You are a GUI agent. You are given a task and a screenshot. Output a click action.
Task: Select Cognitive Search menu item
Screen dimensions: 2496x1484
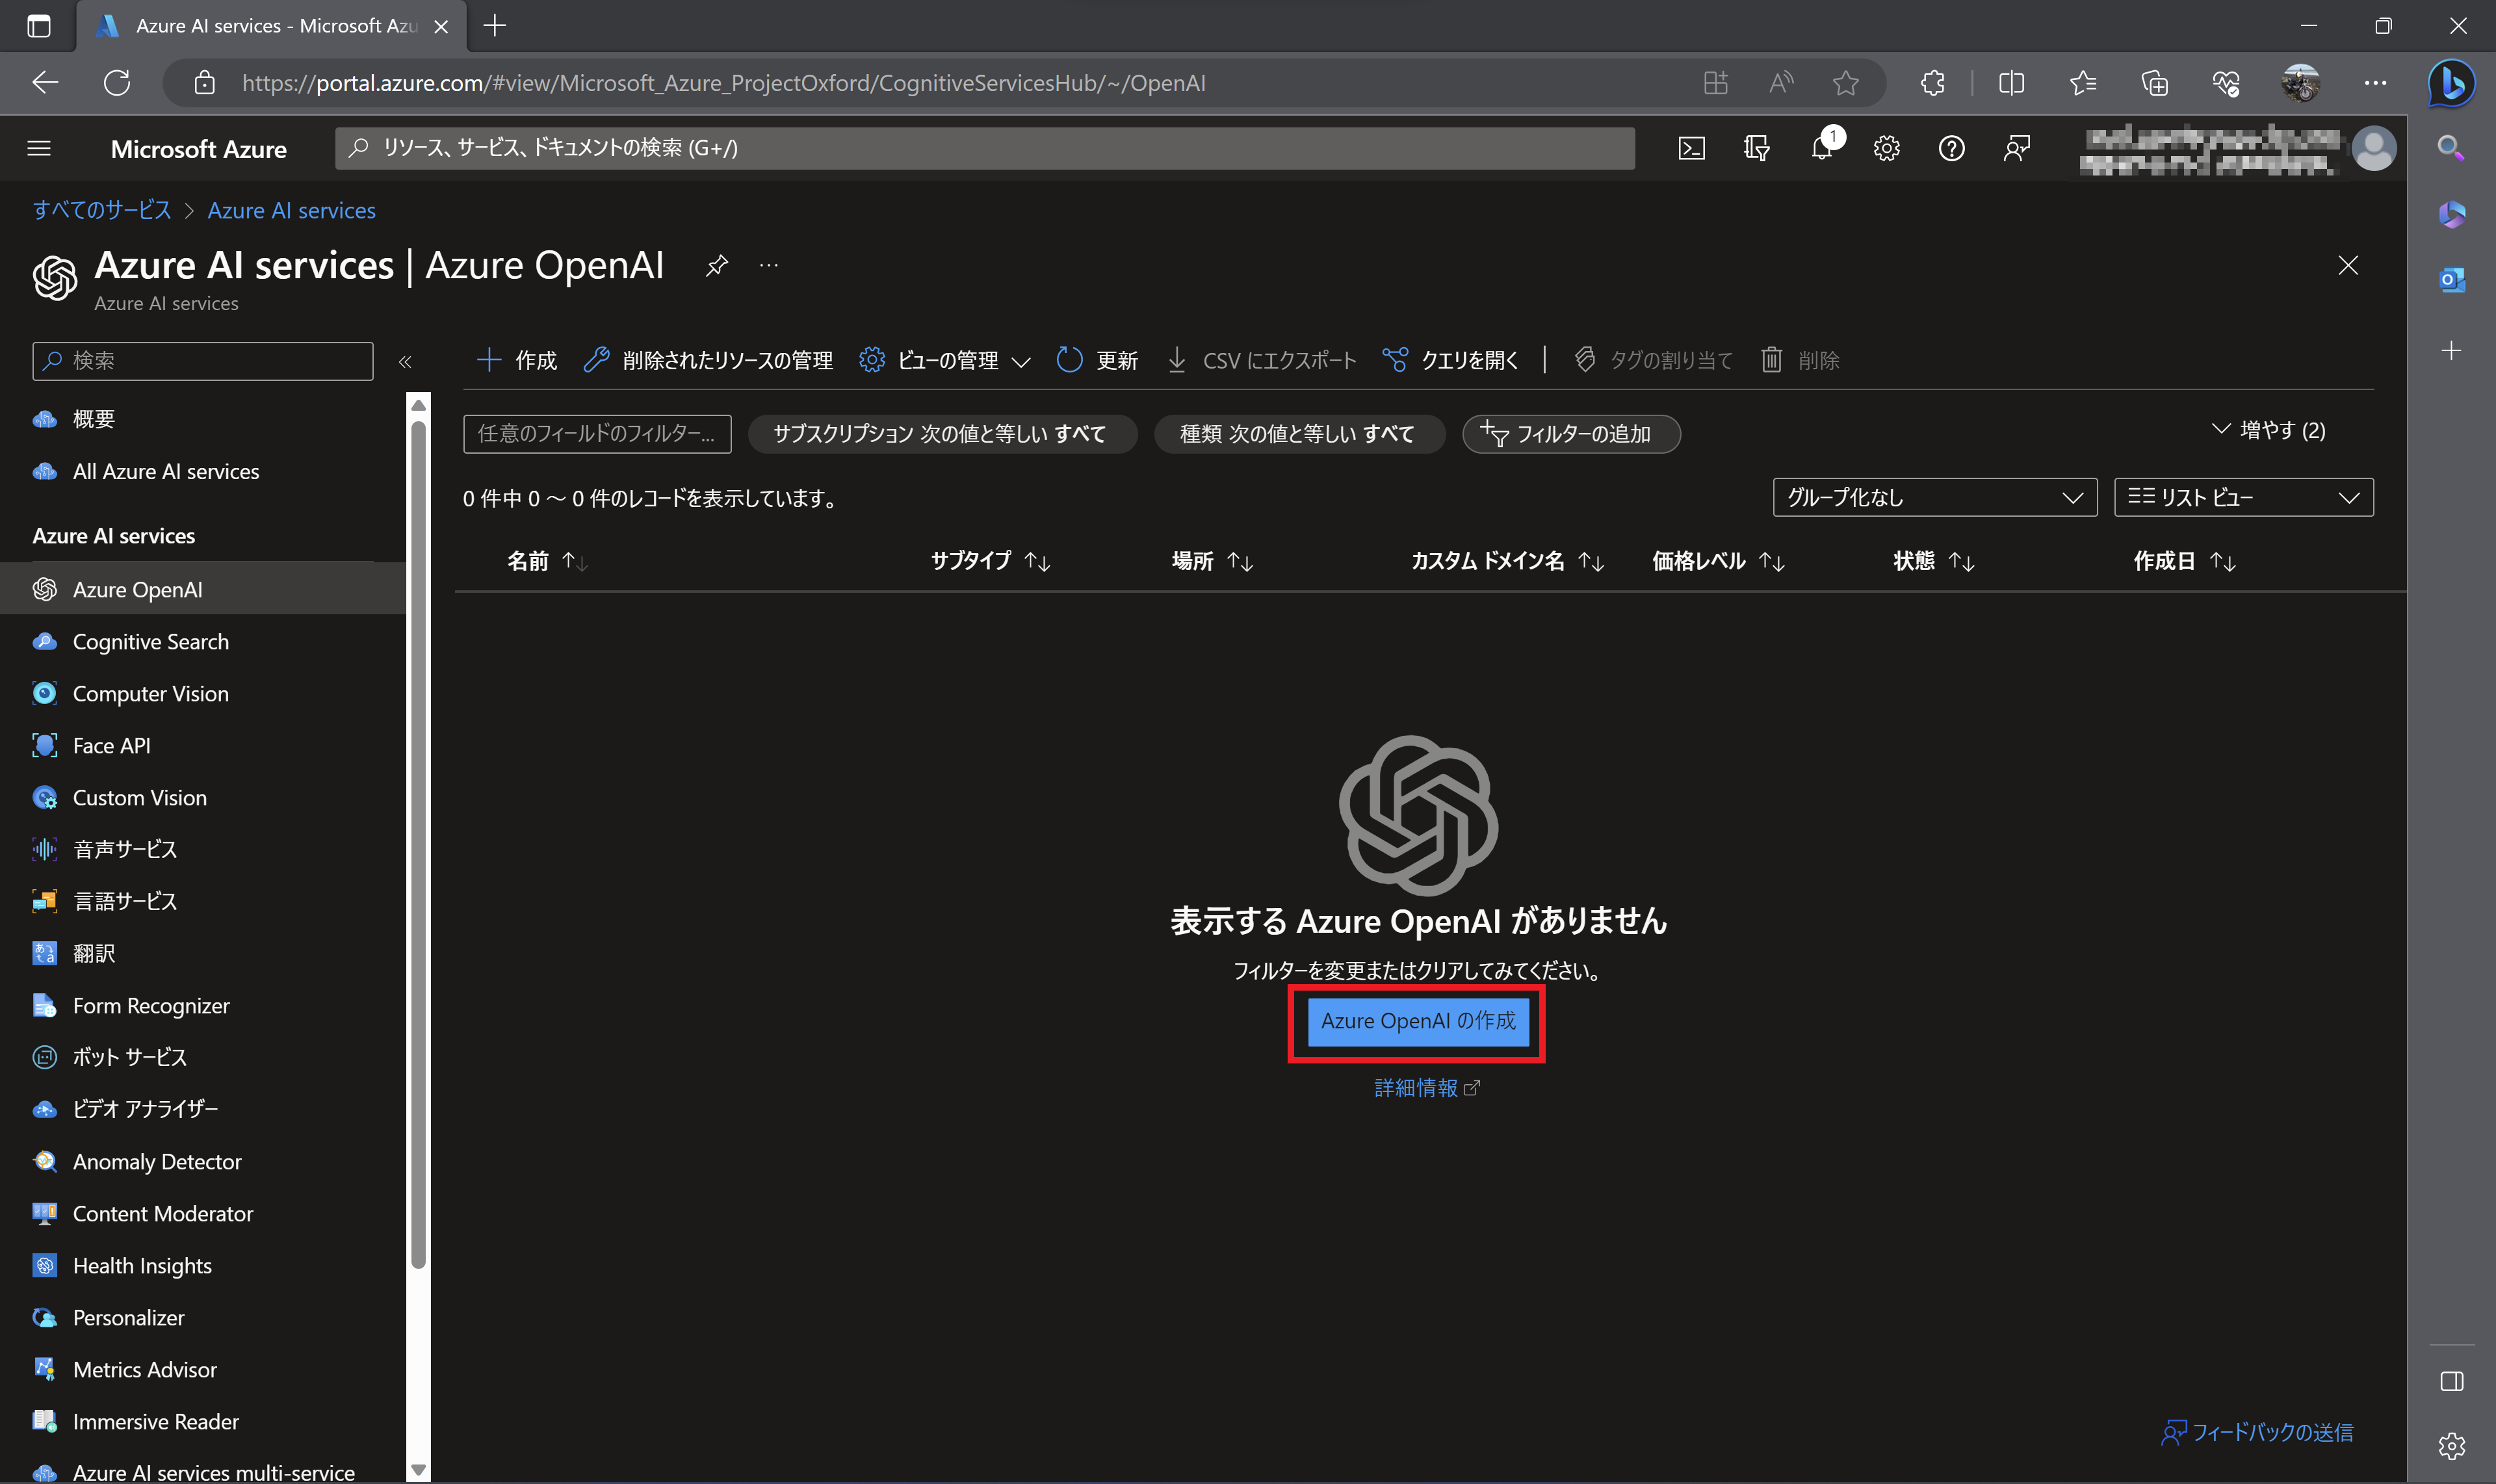[203, 641]
